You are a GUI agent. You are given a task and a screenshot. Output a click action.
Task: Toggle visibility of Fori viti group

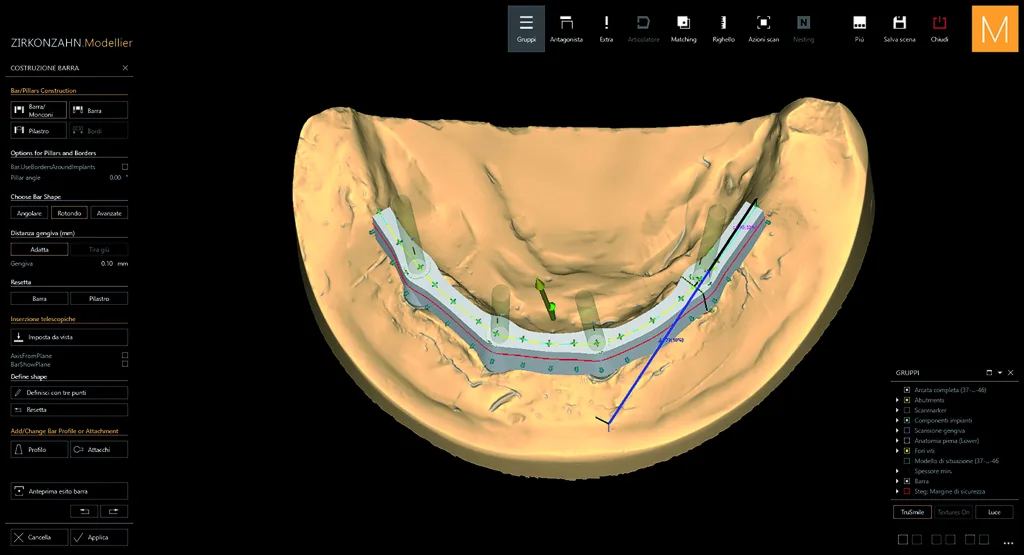906,451
